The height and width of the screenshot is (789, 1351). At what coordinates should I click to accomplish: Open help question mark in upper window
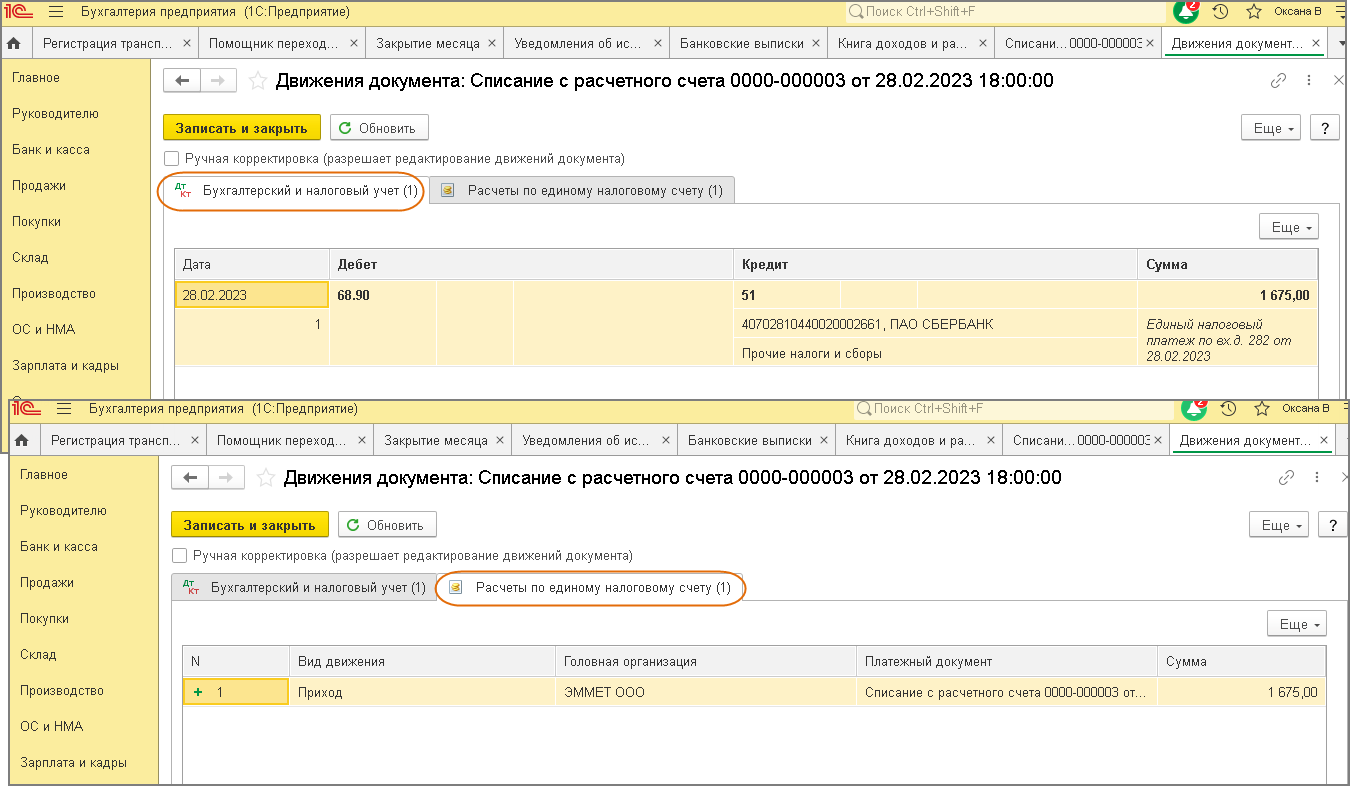point(1324,128)
